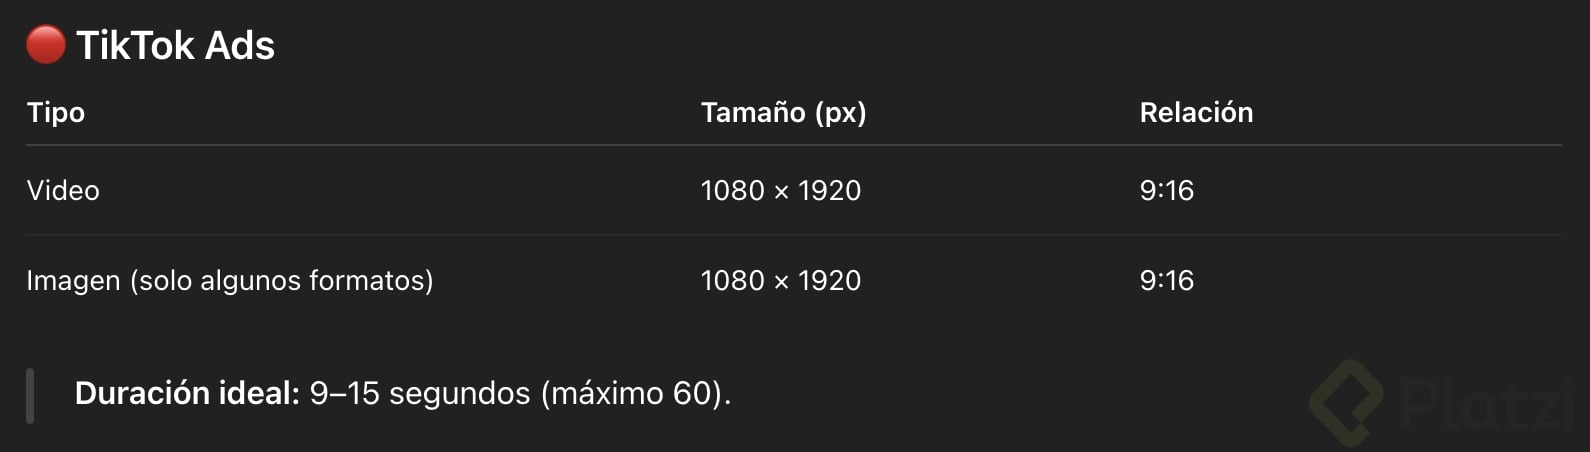Click the 9:16 ratio in Video row

pos(1166,190)
